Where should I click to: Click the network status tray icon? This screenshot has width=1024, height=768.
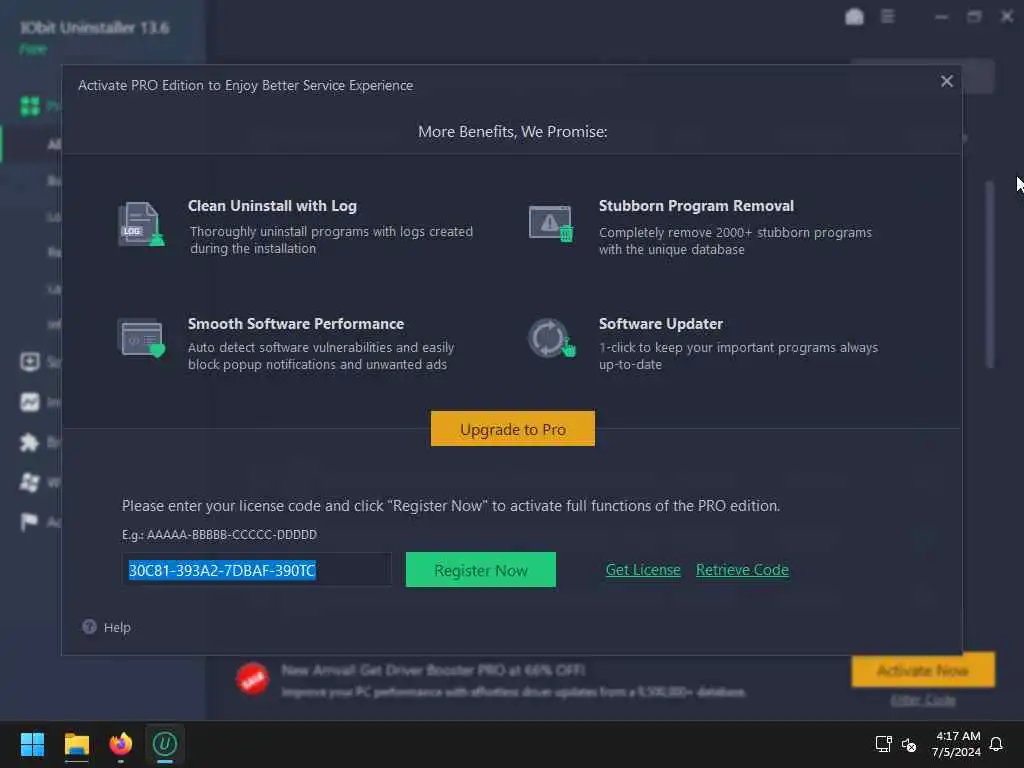883,744
